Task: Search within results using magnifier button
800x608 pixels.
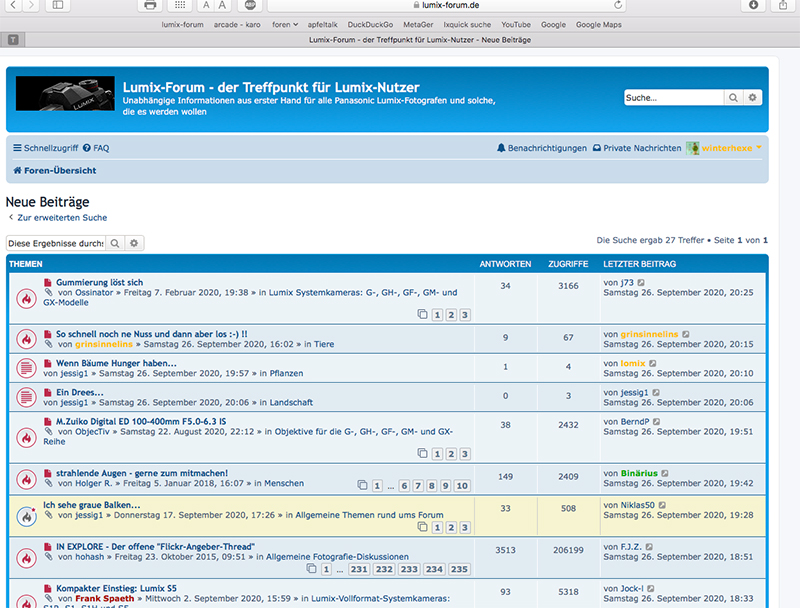Action: tap(115, 243)
